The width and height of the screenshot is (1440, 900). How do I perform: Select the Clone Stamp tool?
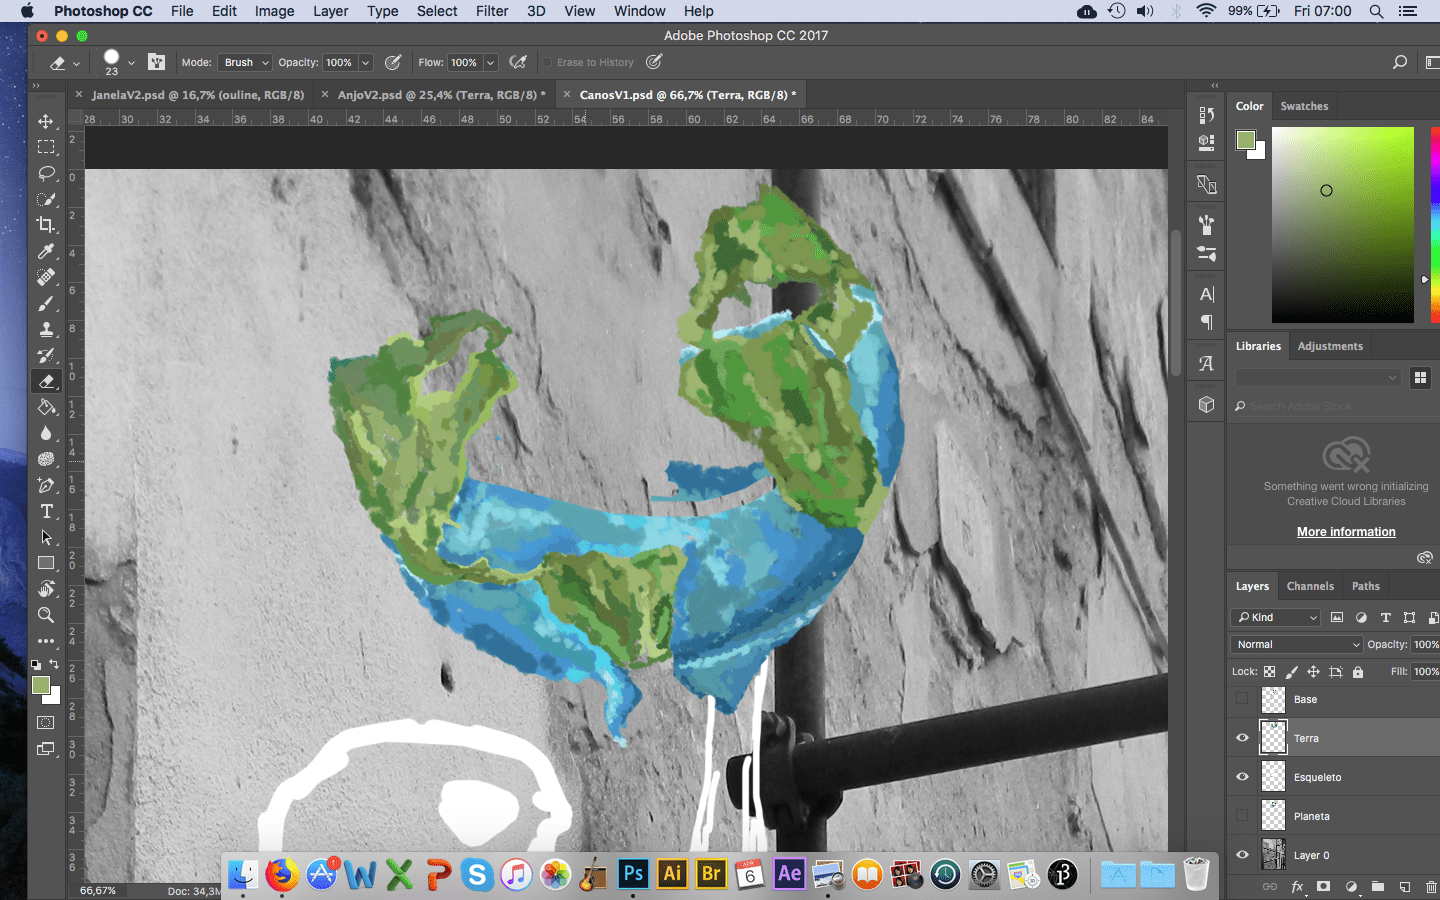point(46,329)
